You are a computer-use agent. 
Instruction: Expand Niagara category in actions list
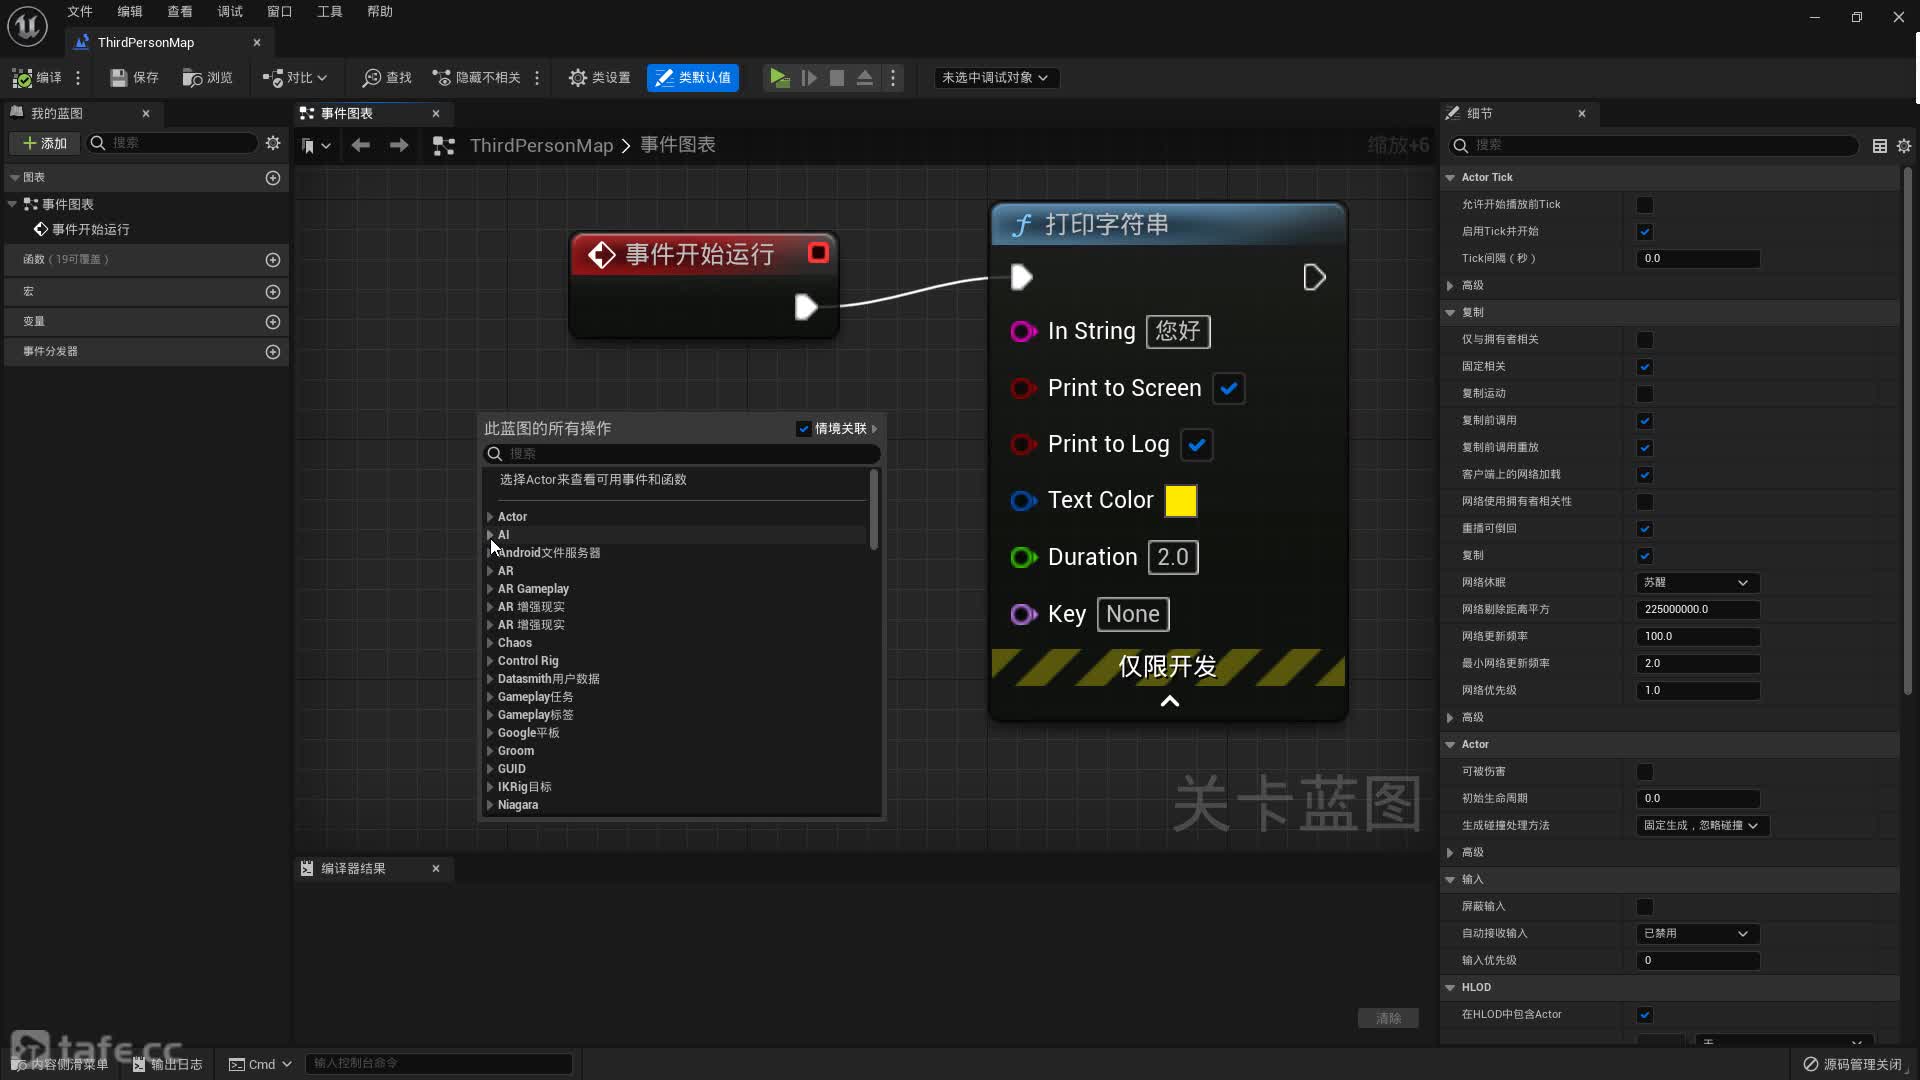pyautogui.click(x=490, y=805)
